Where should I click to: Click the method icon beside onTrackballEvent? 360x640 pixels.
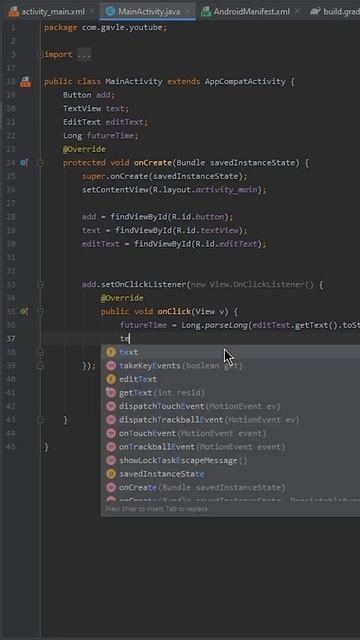(x=111, y=447)
